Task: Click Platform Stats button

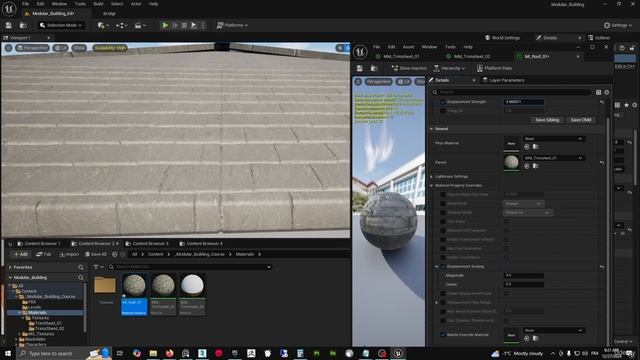Action: coord(494,68)
